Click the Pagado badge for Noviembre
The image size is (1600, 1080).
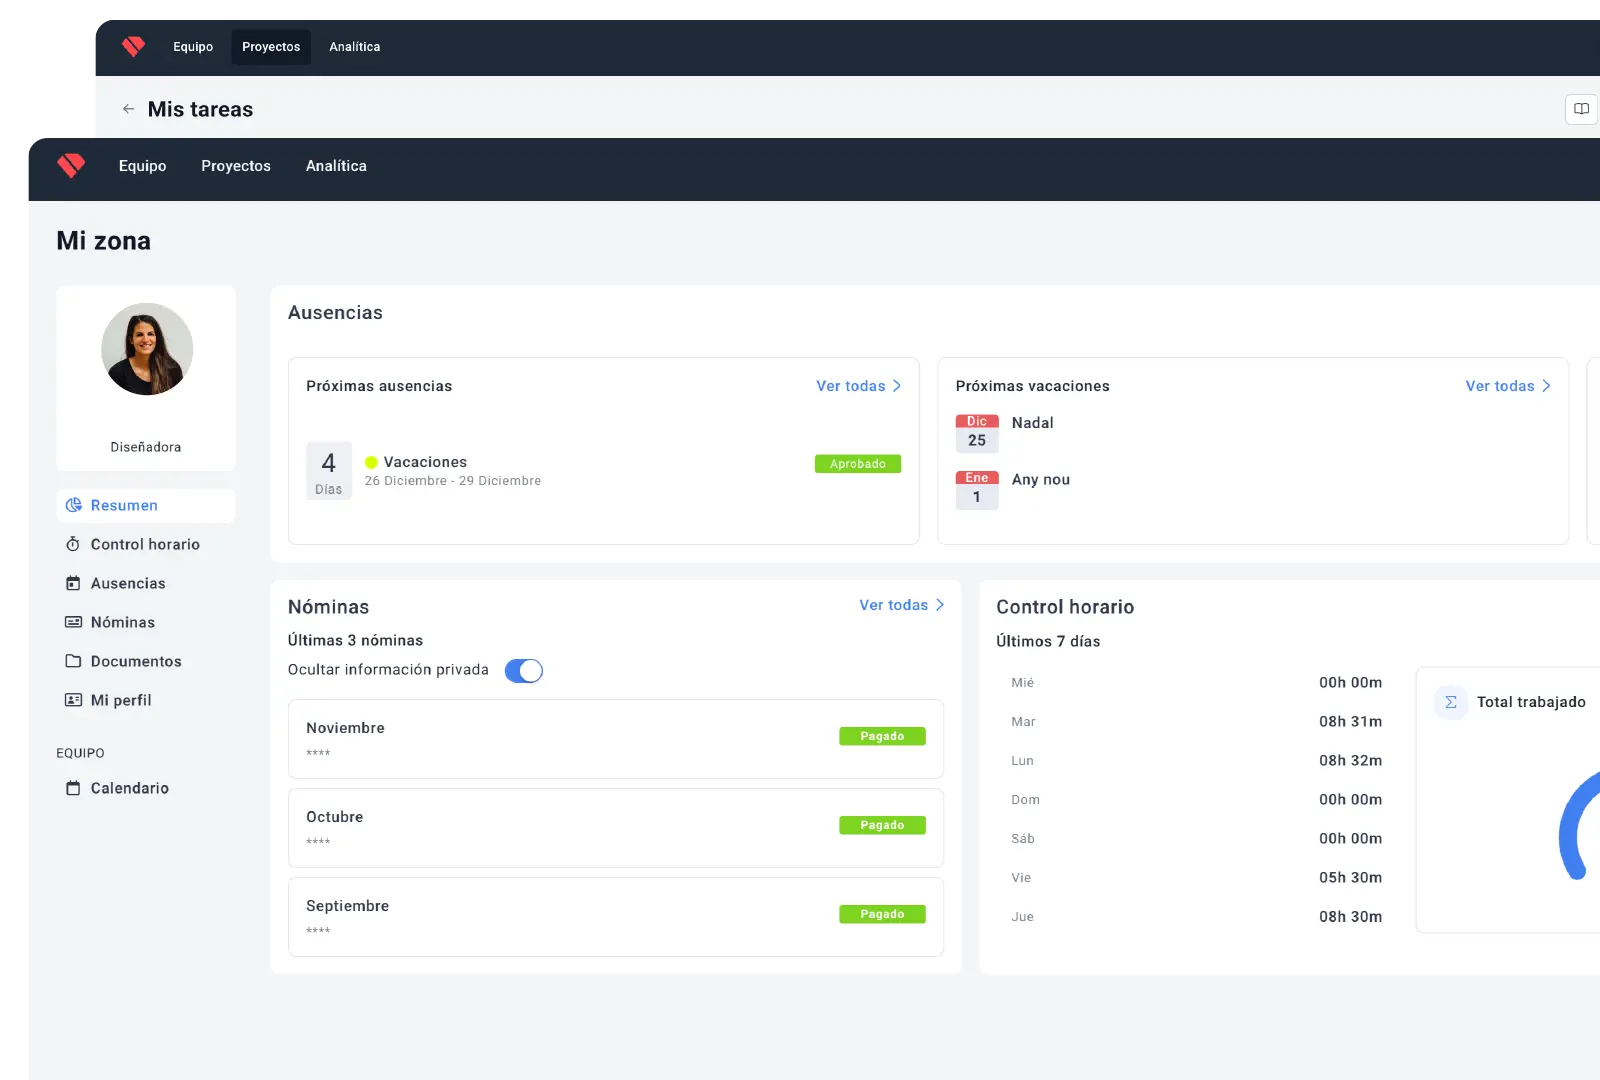[882, 736]
